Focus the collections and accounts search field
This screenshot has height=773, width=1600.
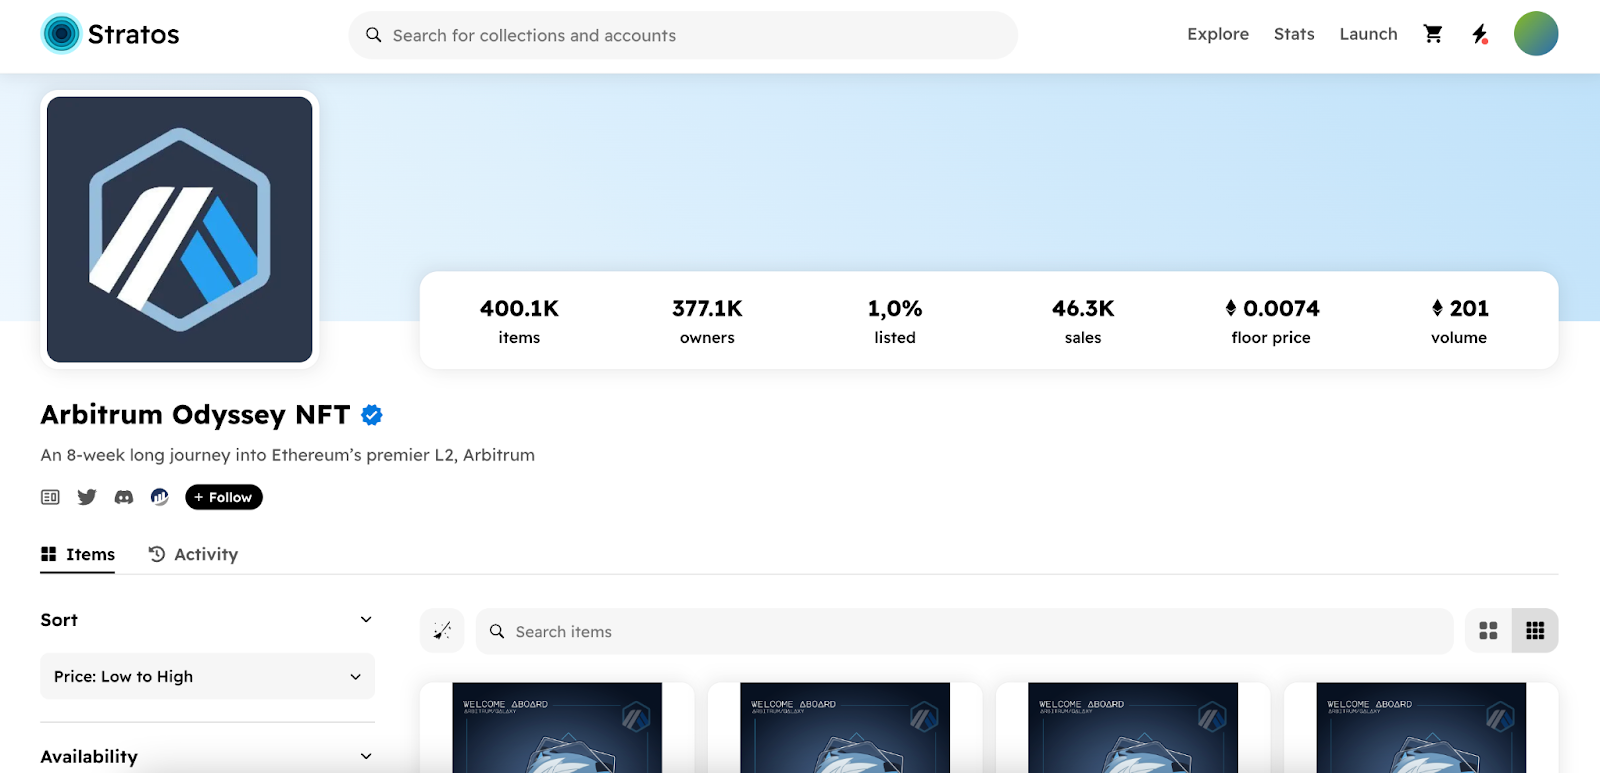tap(683, 35)
